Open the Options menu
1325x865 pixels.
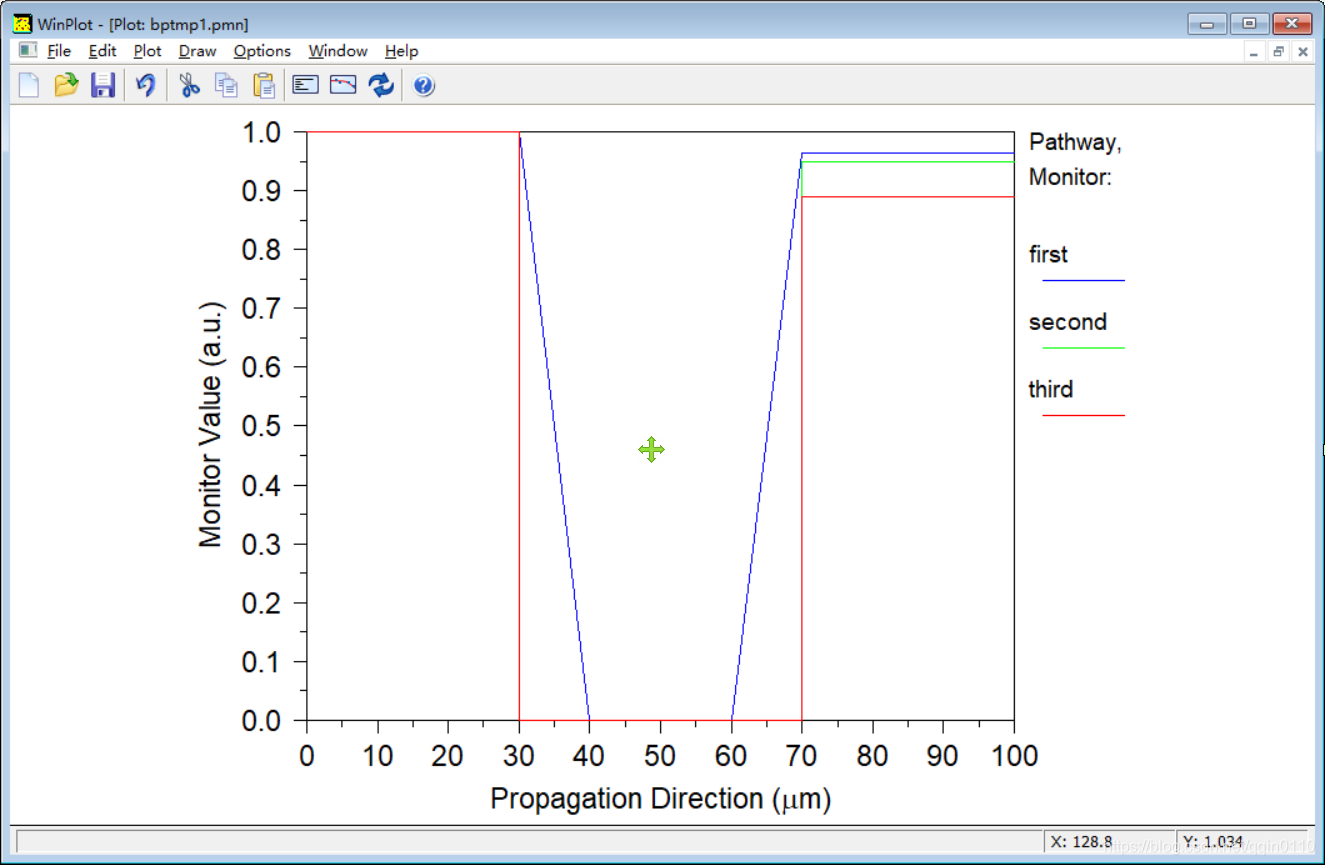point(262,51)
